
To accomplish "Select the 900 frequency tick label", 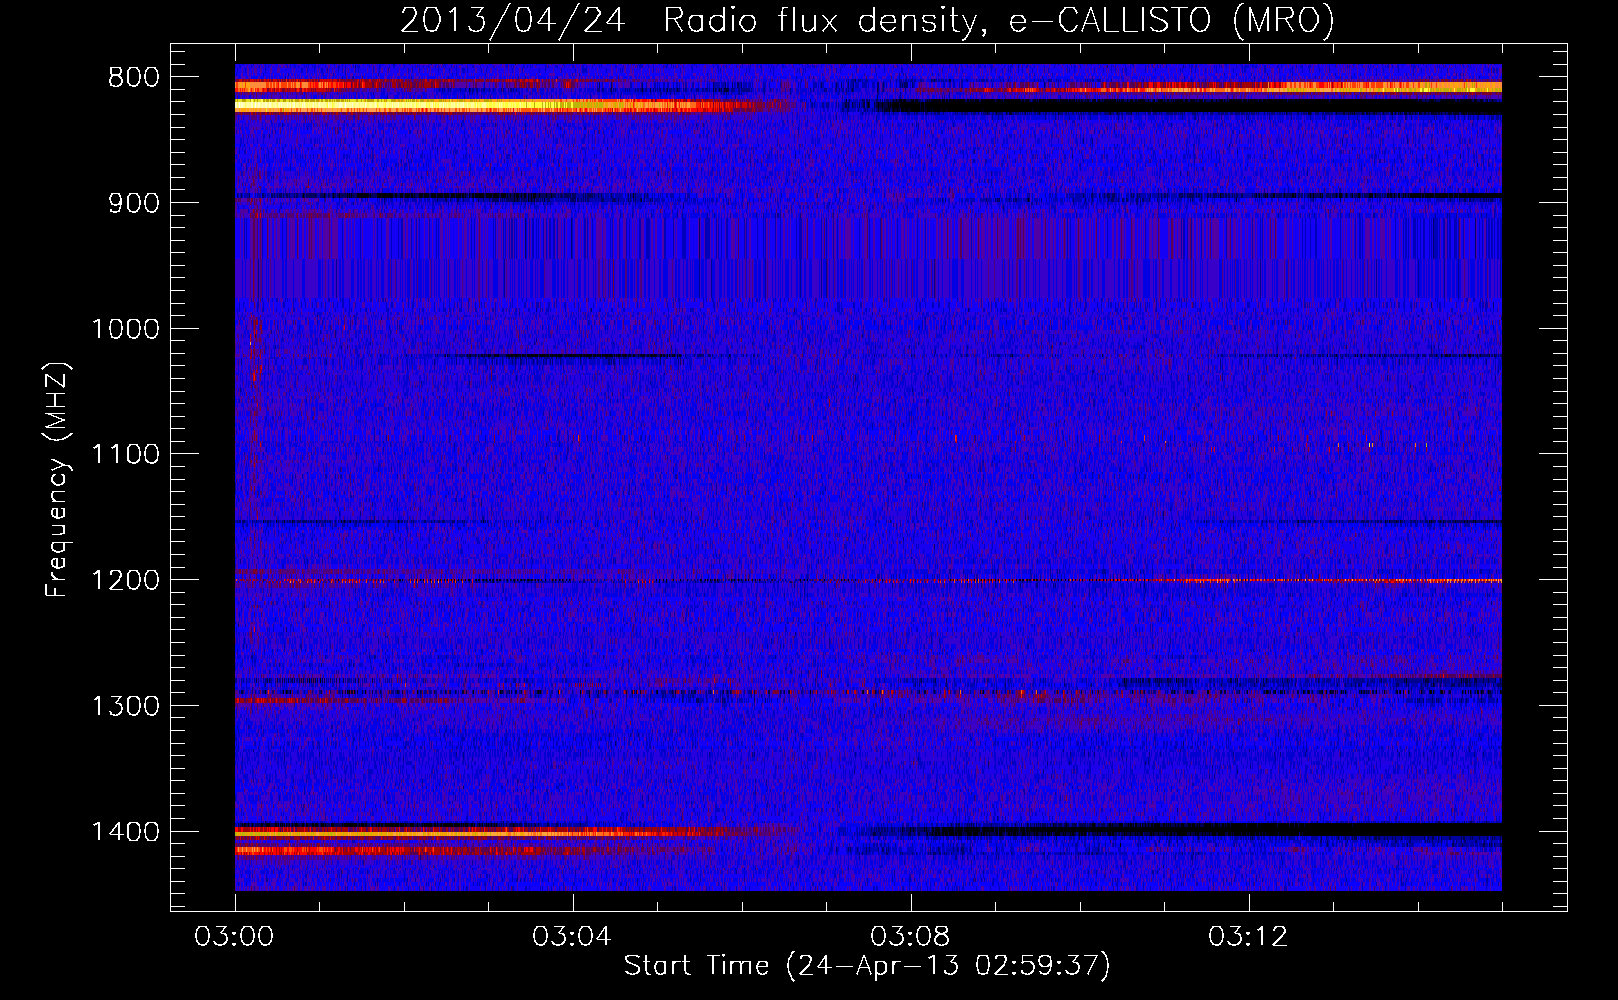I will [134, 203].
